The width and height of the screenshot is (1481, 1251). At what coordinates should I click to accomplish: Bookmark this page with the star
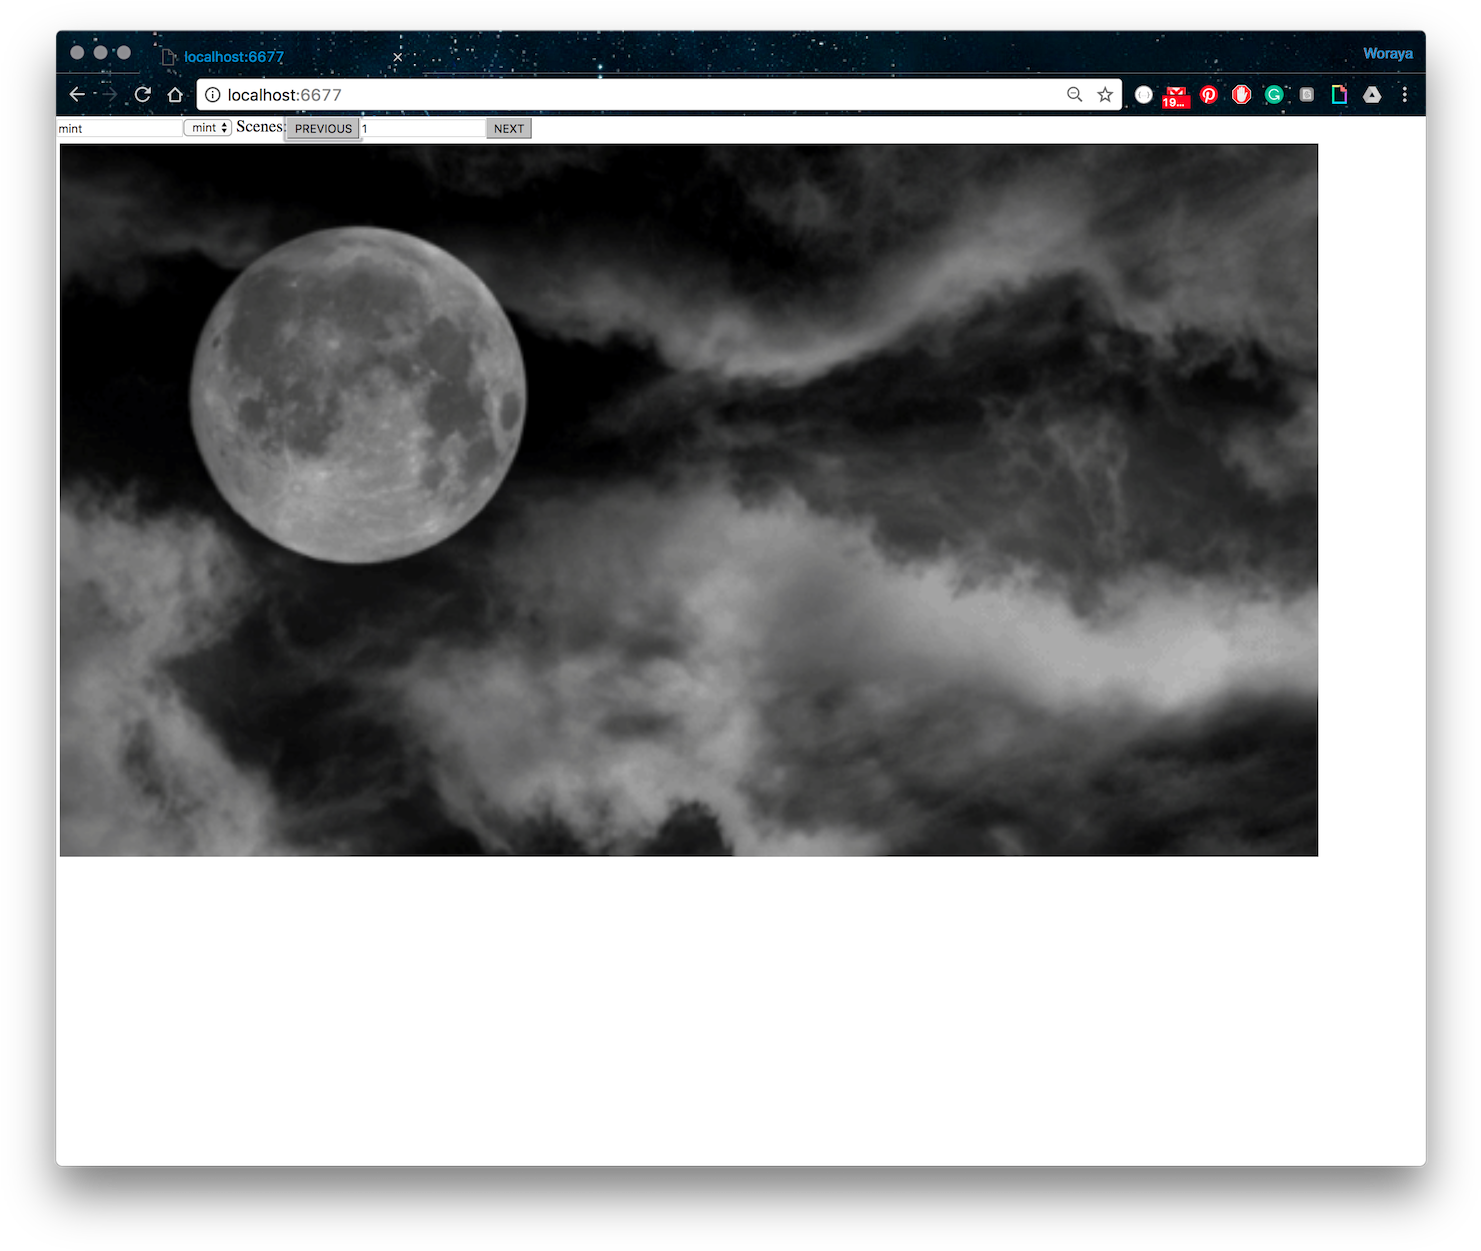tap(1105, 94)
